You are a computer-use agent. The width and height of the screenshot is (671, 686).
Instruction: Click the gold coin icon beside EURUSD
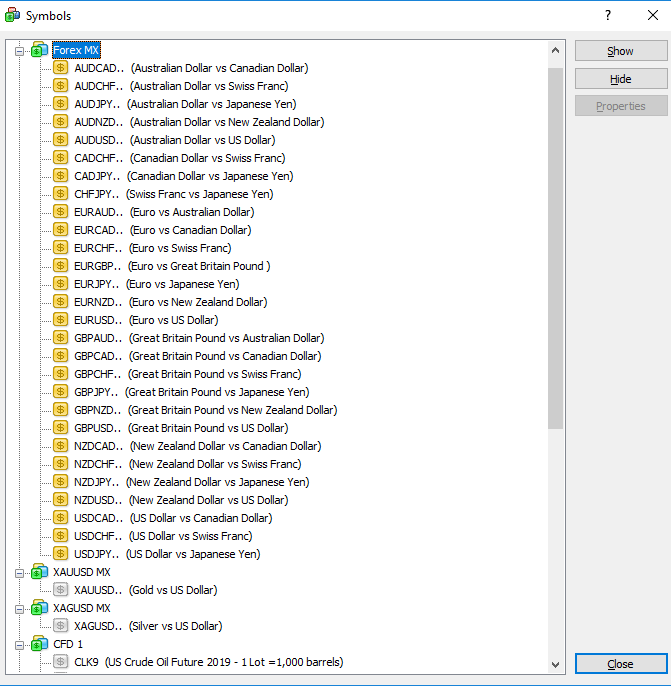click(x=61, y=320)
